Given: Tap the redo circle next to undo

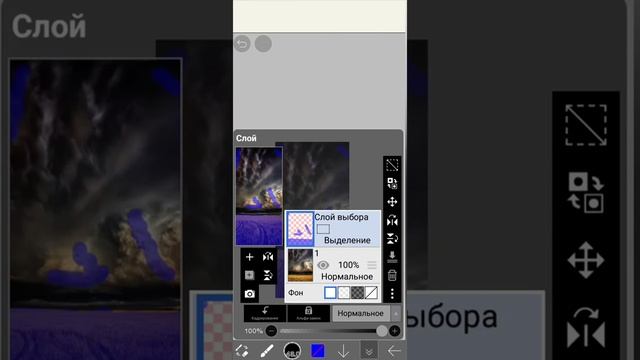Looking at the screenshot, I should tap(263, 44).
